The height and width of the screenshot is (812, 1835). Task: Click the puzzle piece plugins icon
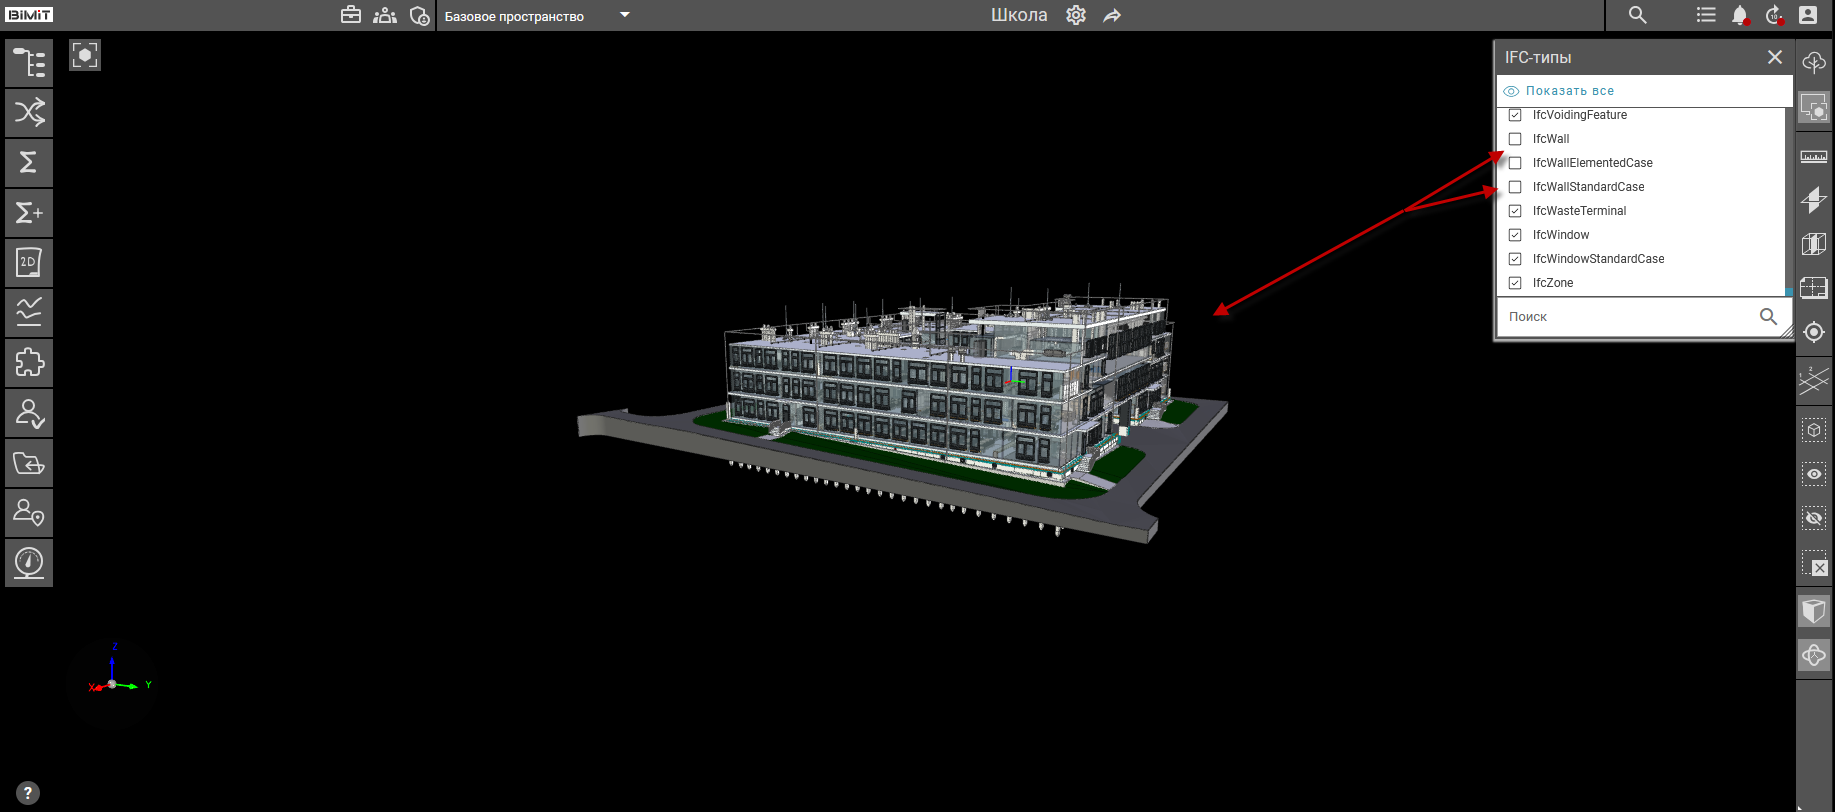coord(29,362)
